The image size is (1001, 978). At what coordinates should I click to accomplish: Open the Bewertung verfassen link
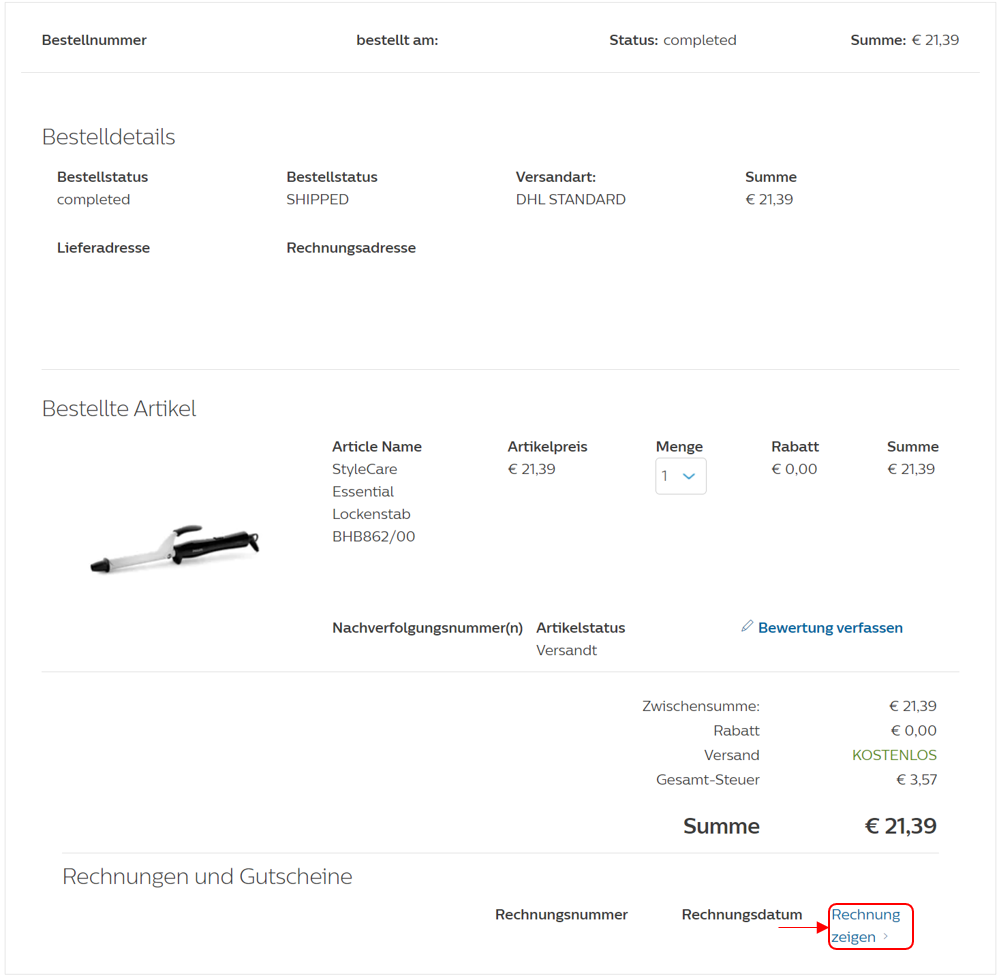pyautogui.click(x=830, y=628)
